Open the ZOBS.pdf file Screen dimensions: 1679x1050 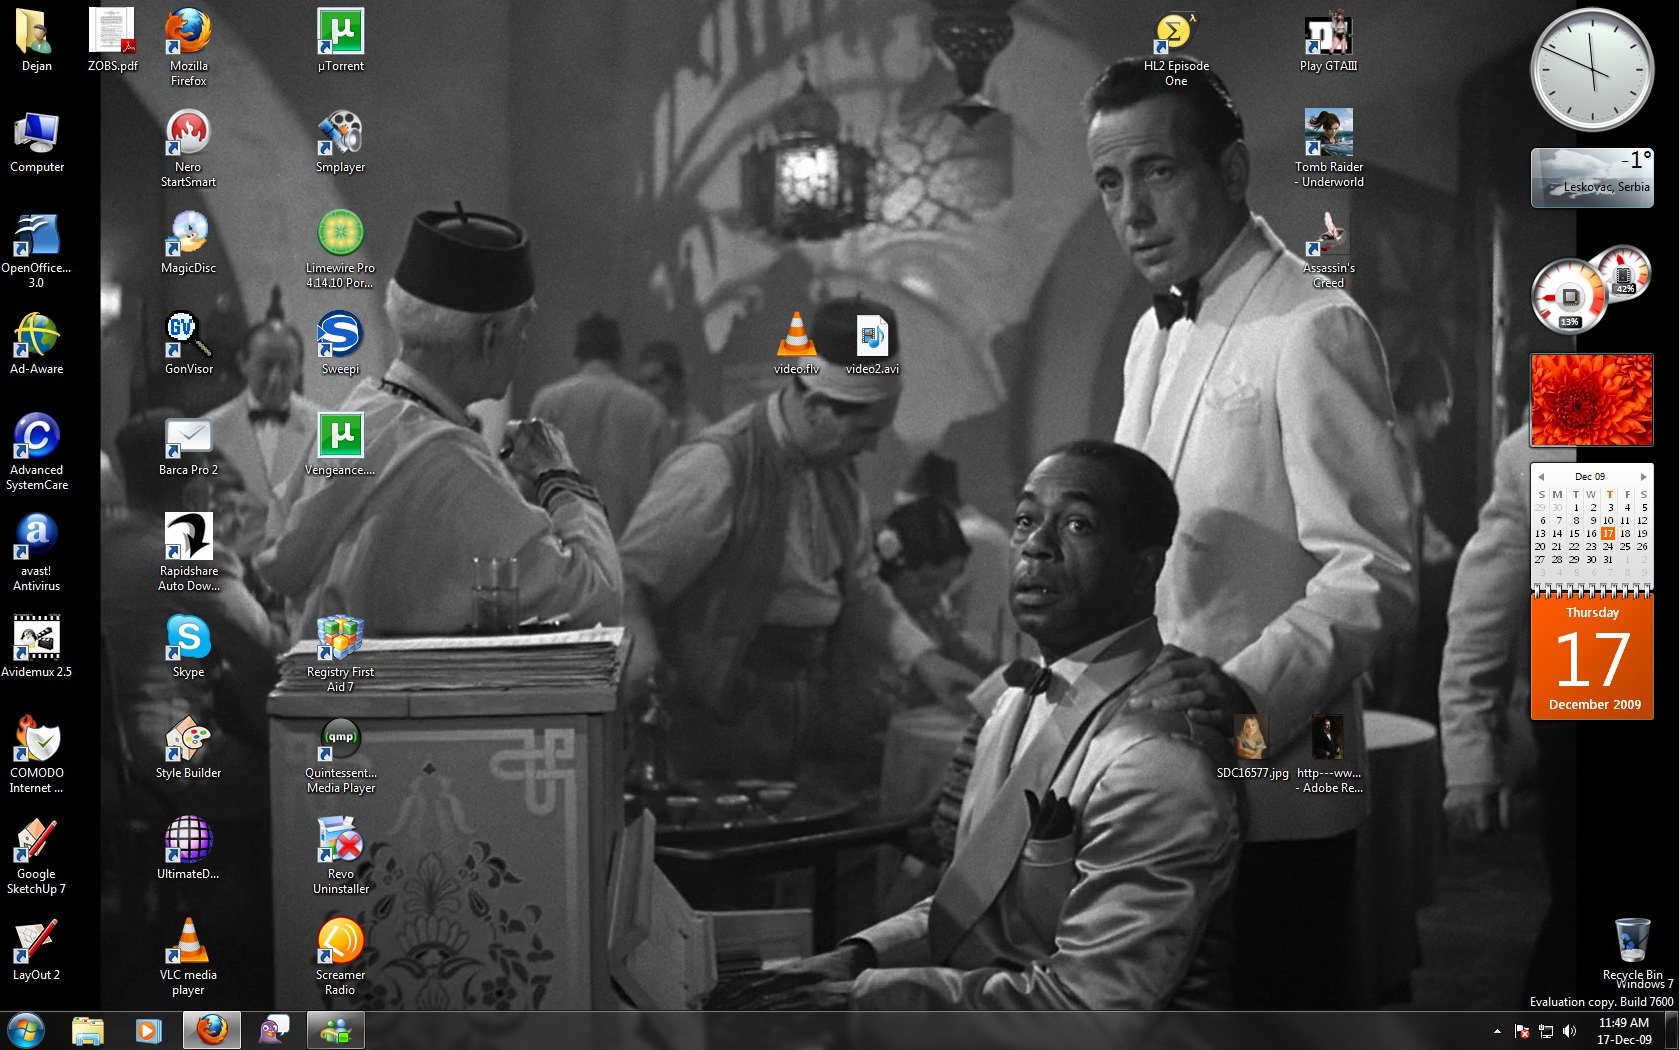112,40
